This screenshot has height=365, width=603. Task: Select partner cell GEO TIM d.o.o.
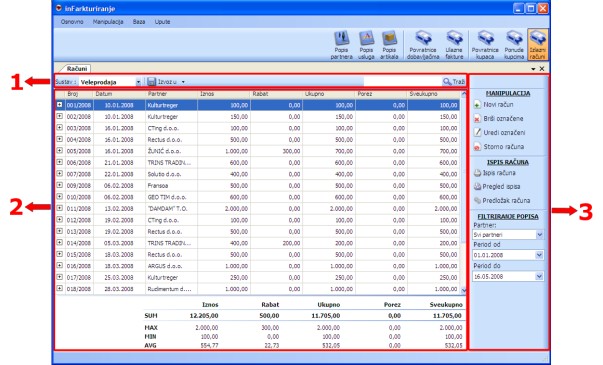[172, 197]
